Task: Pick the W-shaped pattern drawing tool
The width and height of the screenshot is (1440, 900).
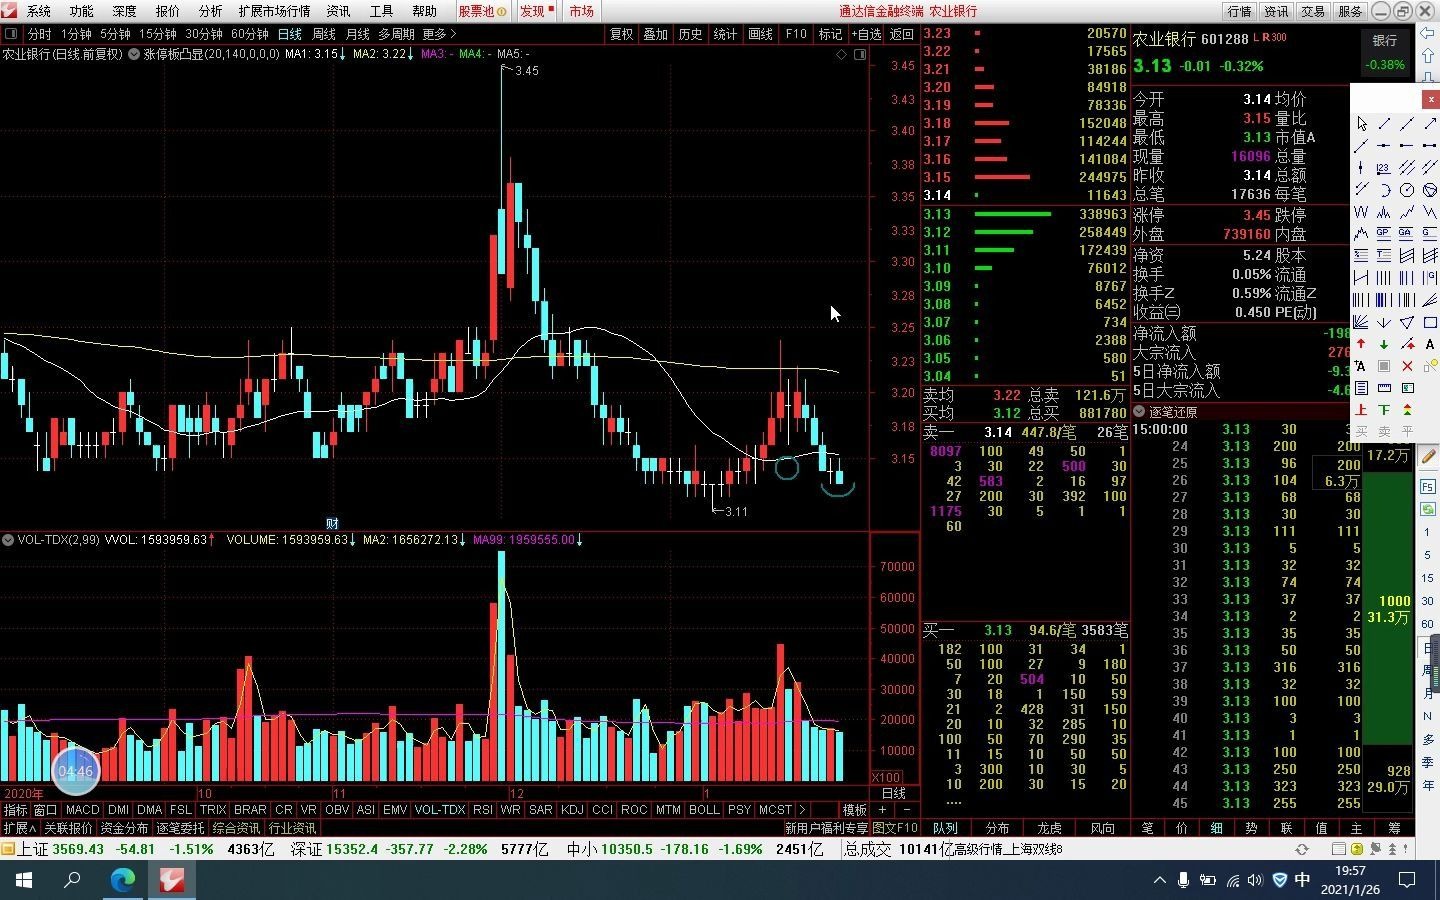Action: [x=1362, y=211]
